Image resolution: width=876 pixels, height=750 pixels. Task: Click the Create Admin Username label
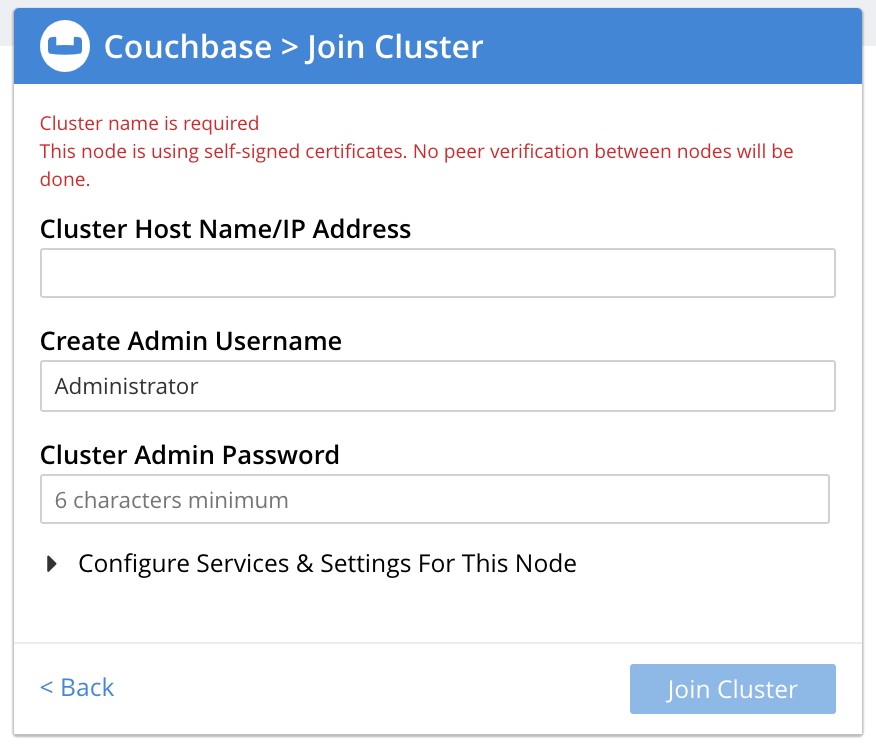pos(190,341)
